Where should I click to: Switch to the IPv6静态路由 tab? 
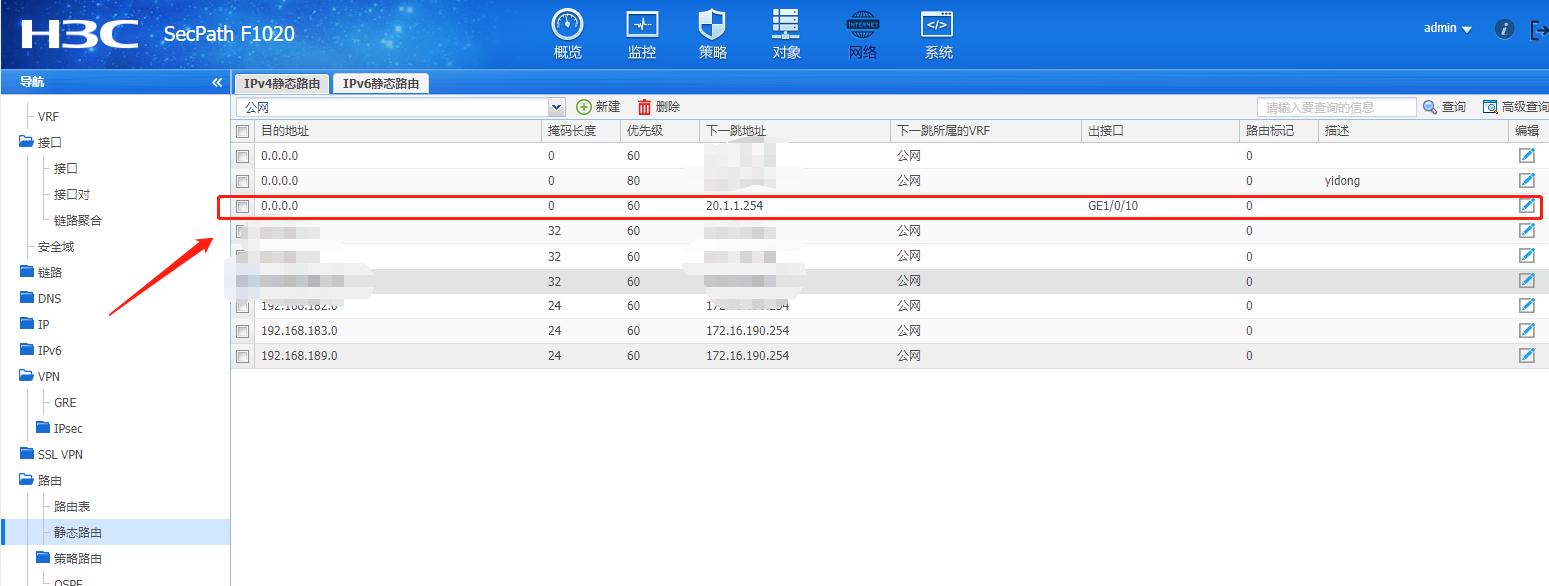click(380, 83)
